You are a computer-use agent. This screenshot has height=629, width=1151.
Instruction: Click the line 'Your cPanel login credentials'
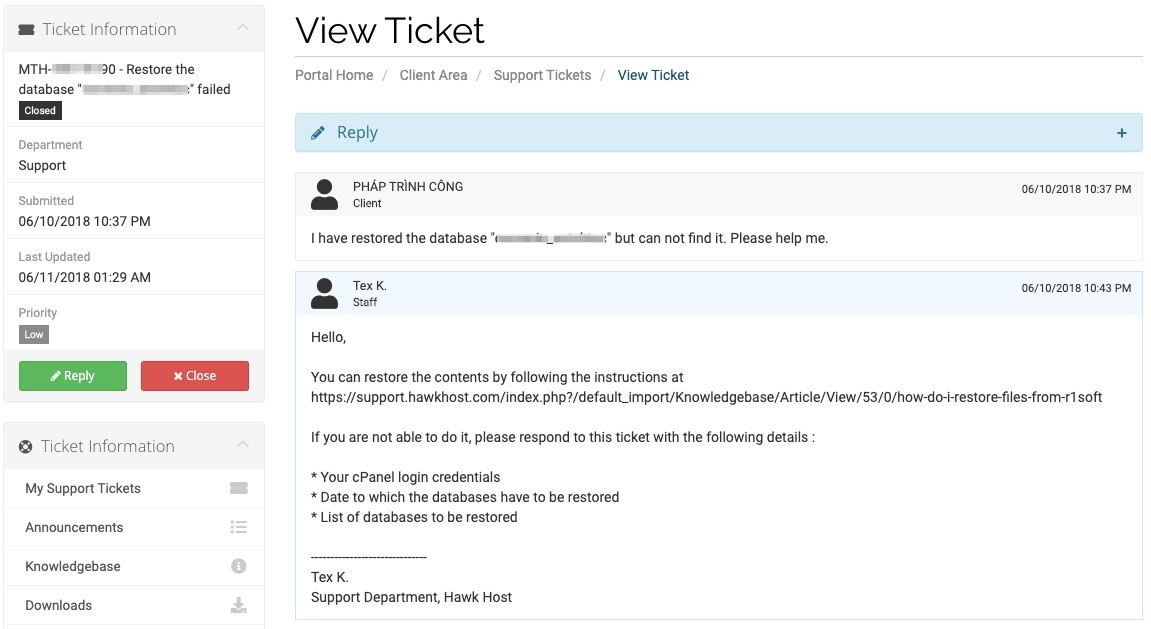pyautogui.click(x=405, y=477)
